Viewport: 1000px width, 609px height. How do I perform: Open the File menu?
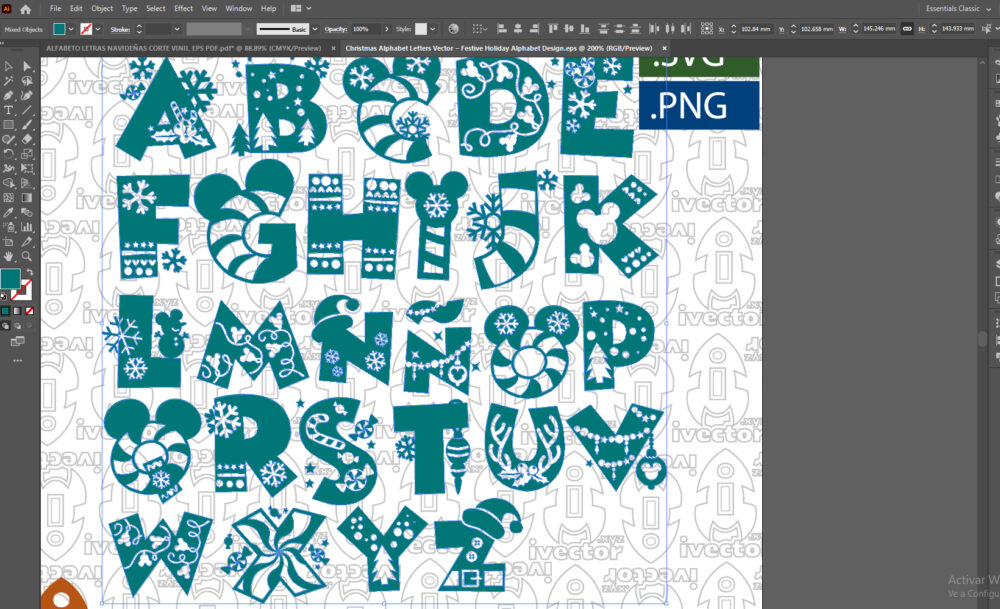click(55, 8)
